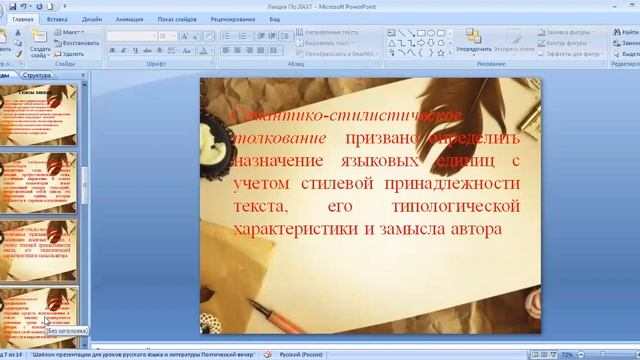This screenshot has height=360, width=640.
Task: Select the five-point star shape
Action: coord(441,53)
